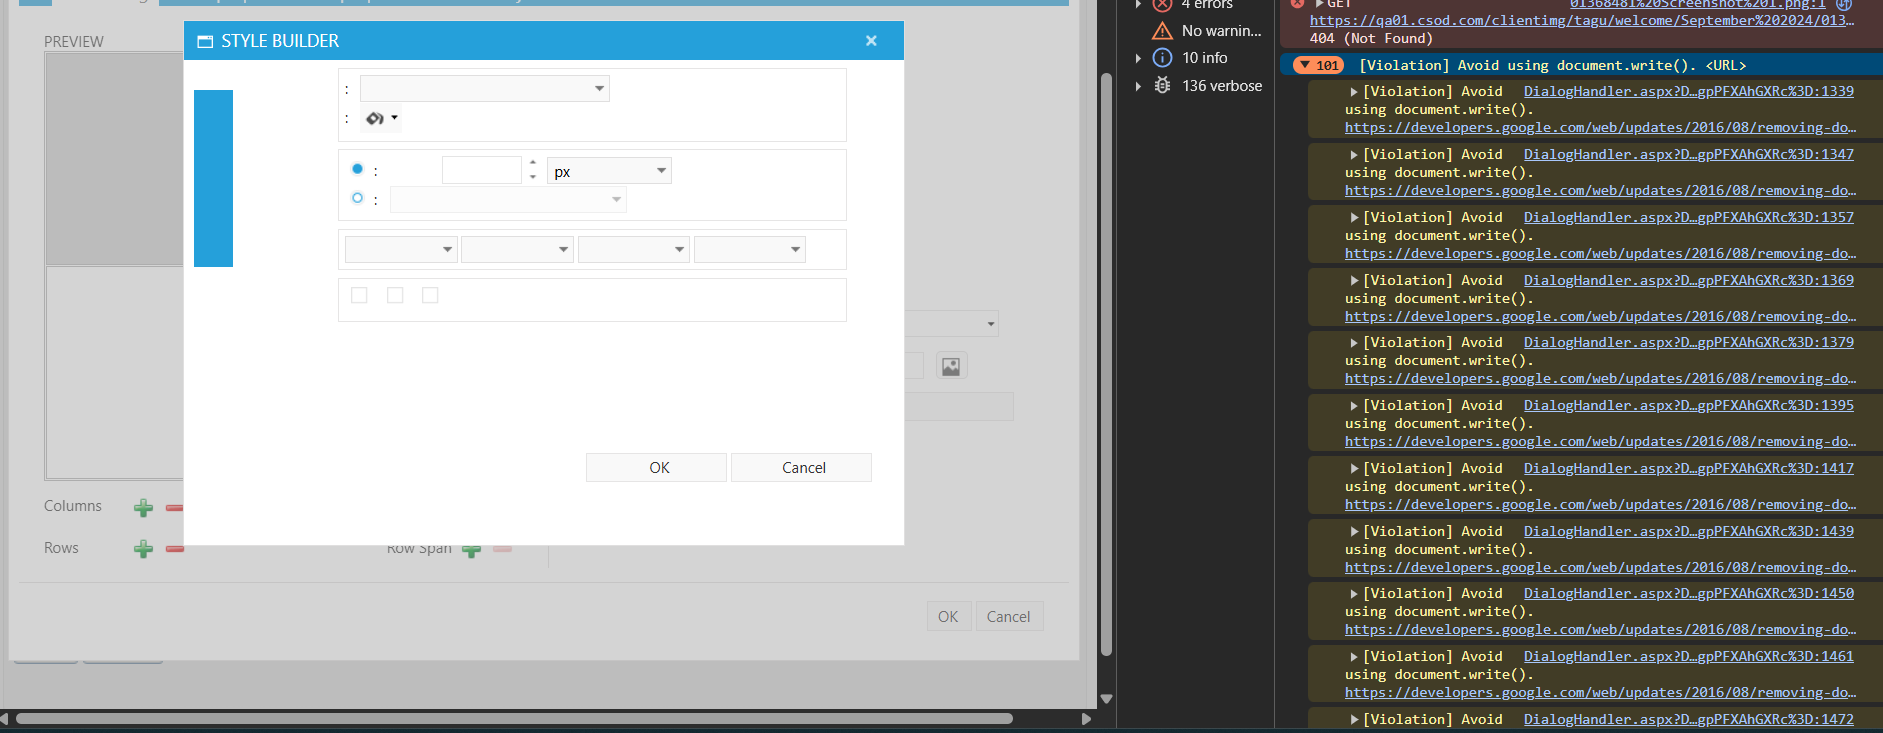Click the verbose bug icon in sidebar
This screenshot has height=733, width=1883.
(1162, 86)
